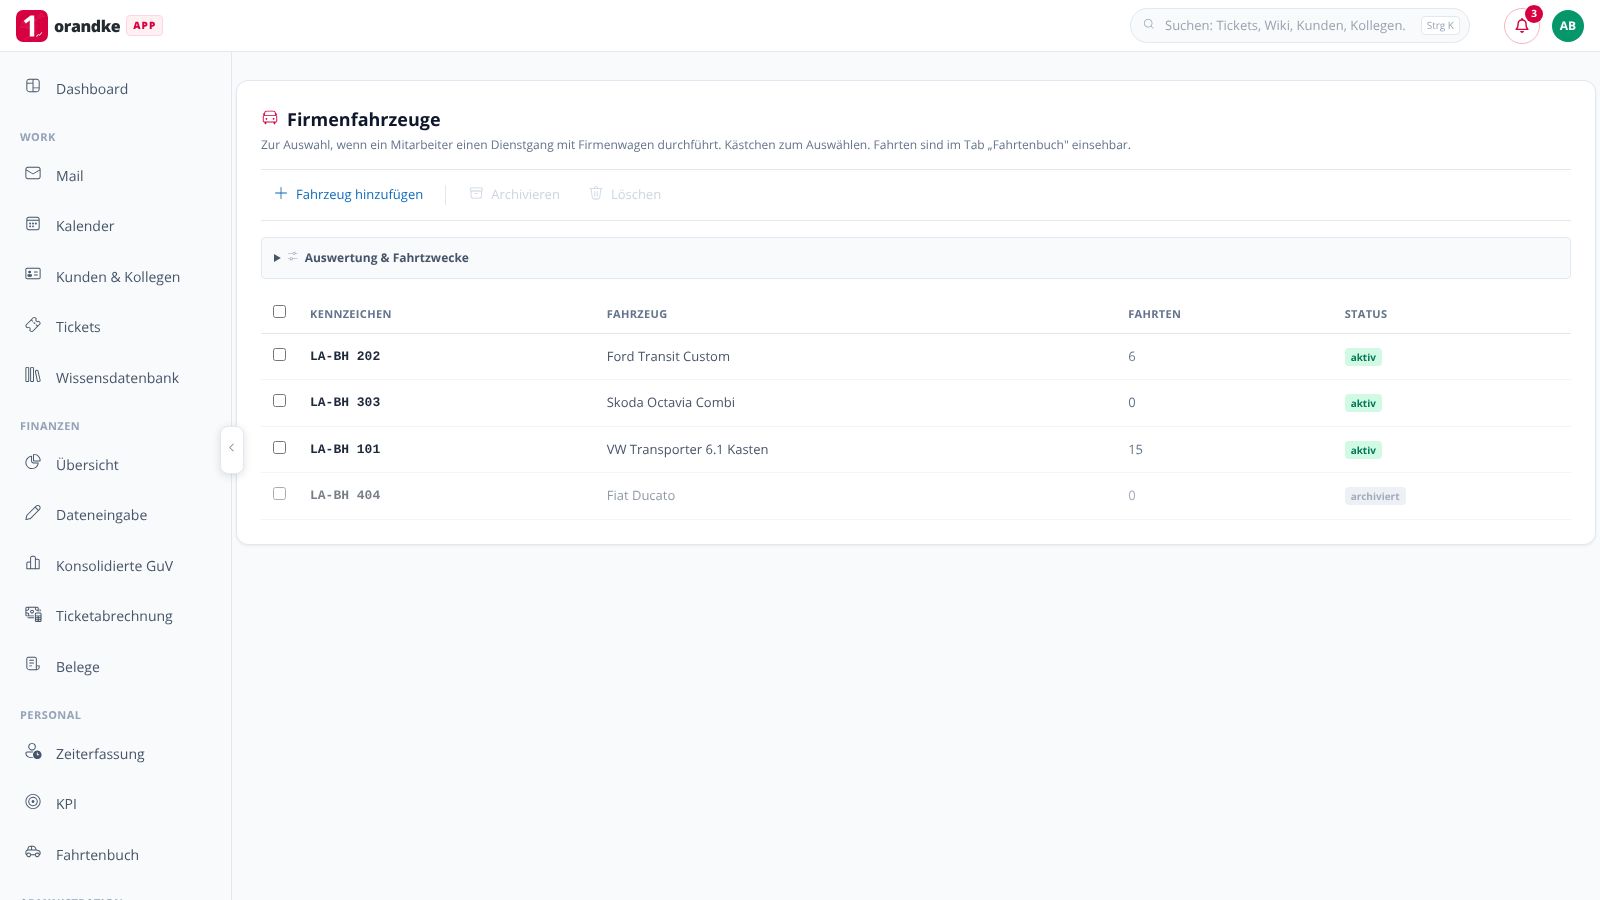Click the Fiat Ducato vehicle name

point(641,495)
